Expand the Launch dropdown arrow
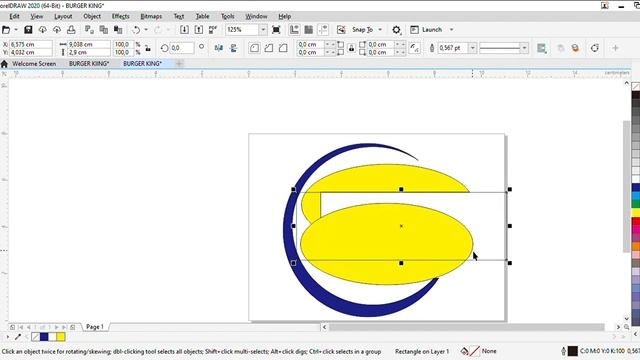 451,30
